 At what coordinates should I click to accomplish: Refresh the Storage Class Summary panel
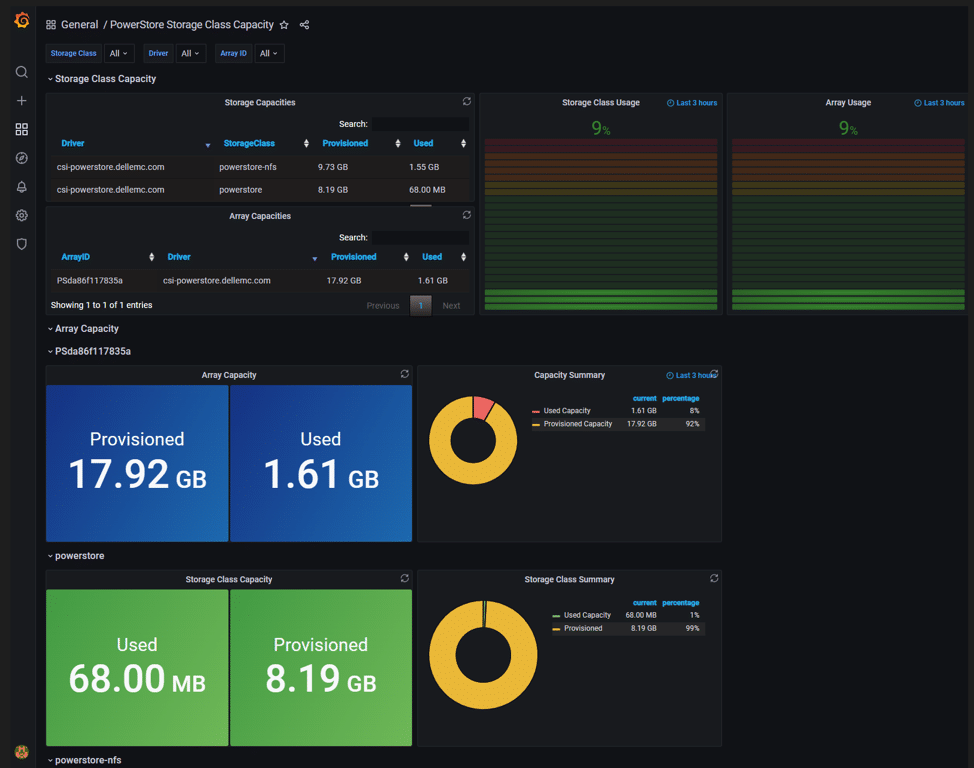714,578
